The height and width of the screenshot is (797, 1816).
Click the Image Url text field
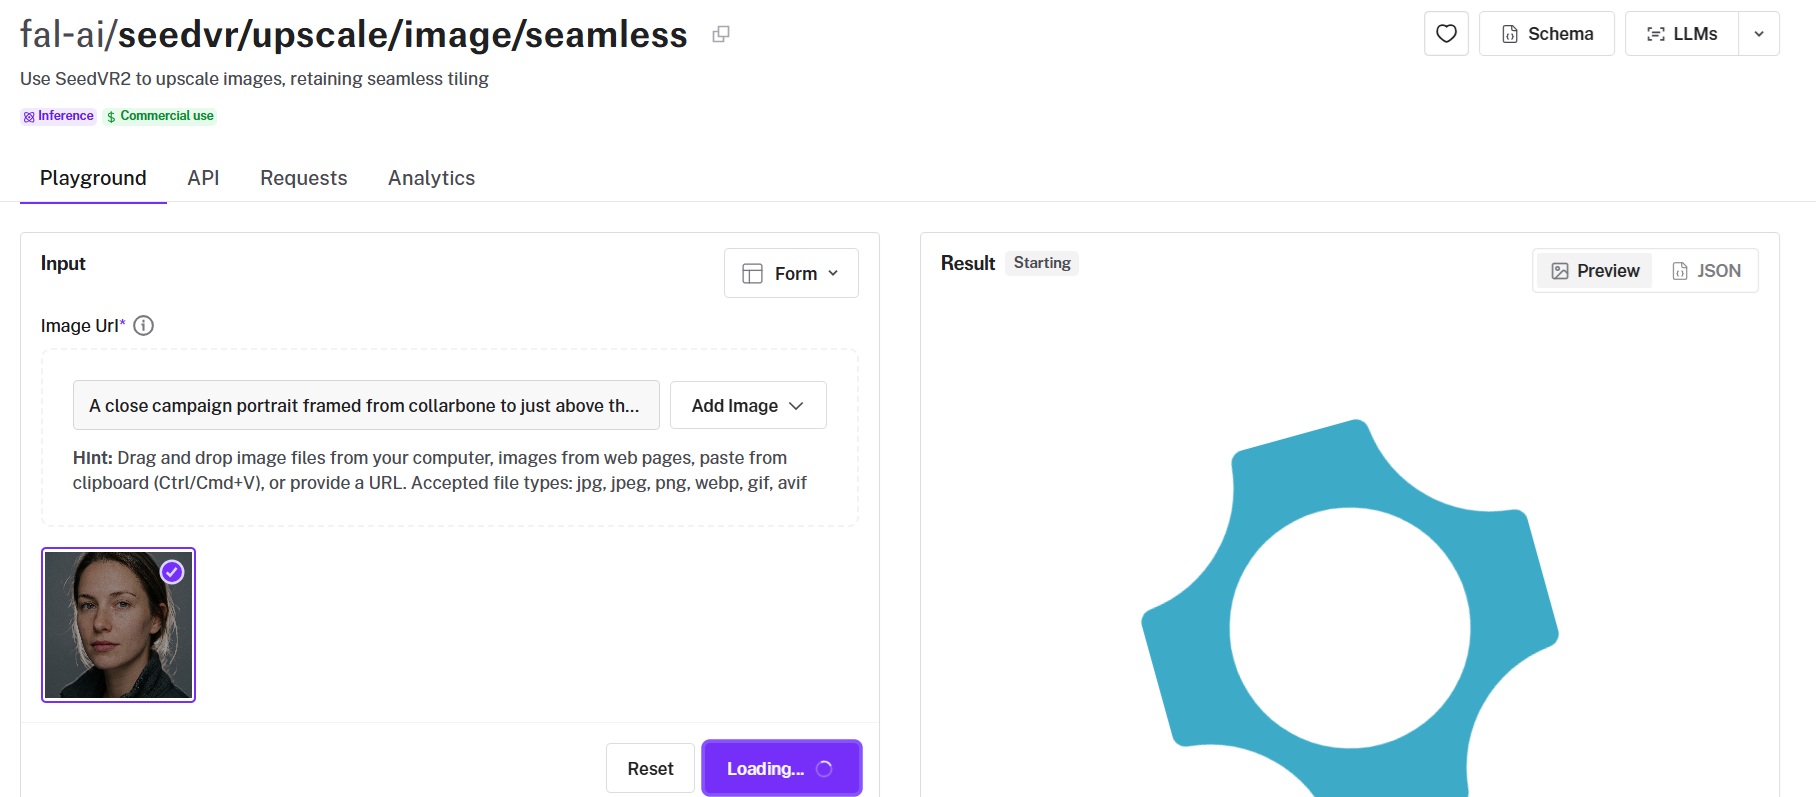pos(366,405)
